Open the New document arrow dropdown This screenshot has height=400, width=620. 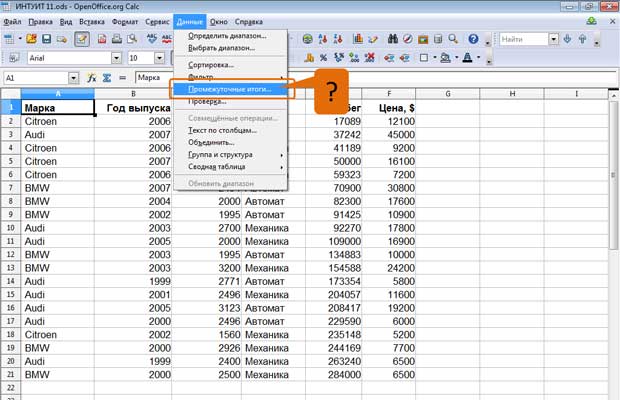(20, 39)
